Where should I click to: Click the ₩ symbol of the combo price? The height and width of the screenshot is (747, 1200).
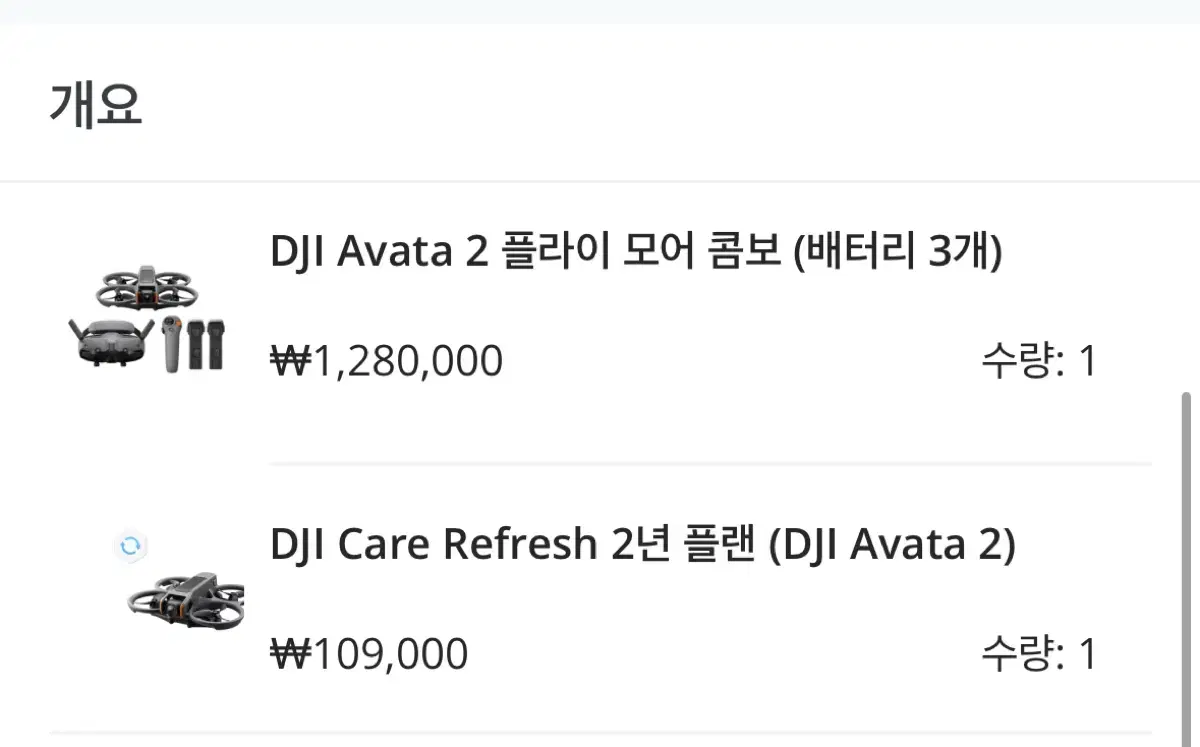pyautogui.click(x=291, y=361)
